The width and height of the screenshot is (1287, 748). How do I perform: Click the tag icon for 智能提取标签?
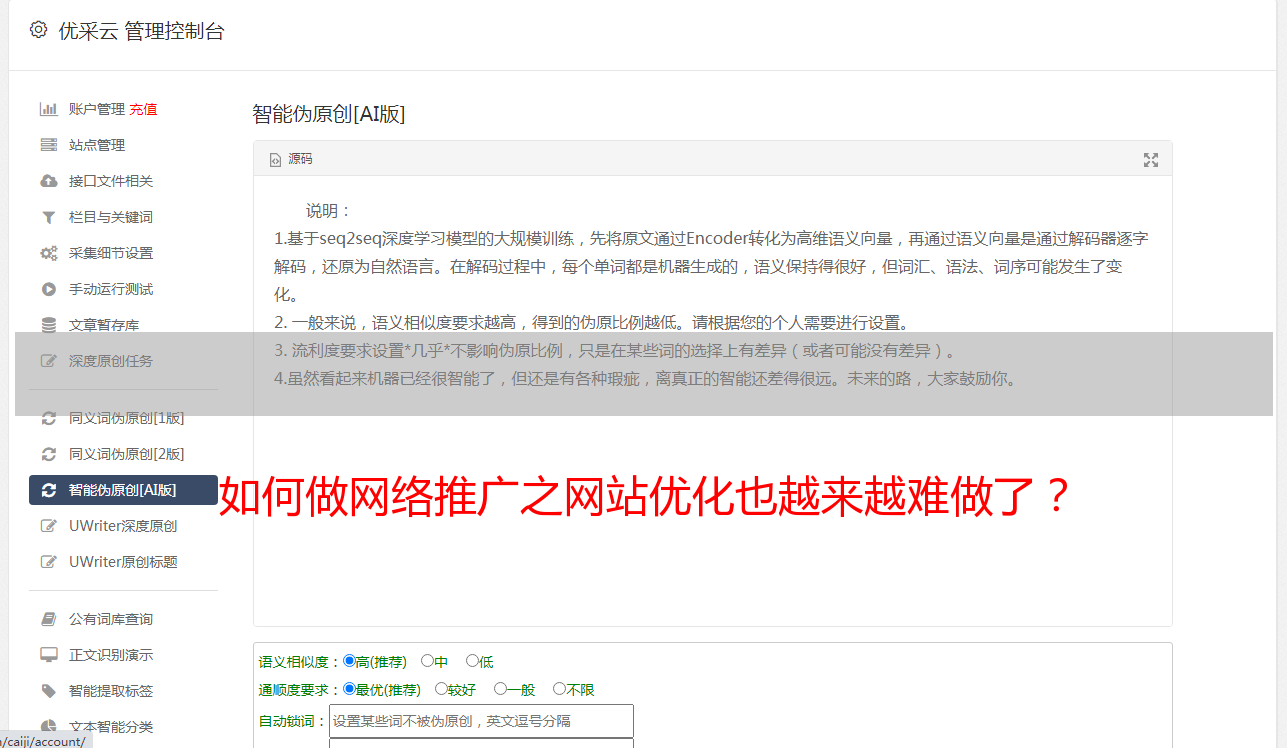pyautogui.click(x=48, y=691)
